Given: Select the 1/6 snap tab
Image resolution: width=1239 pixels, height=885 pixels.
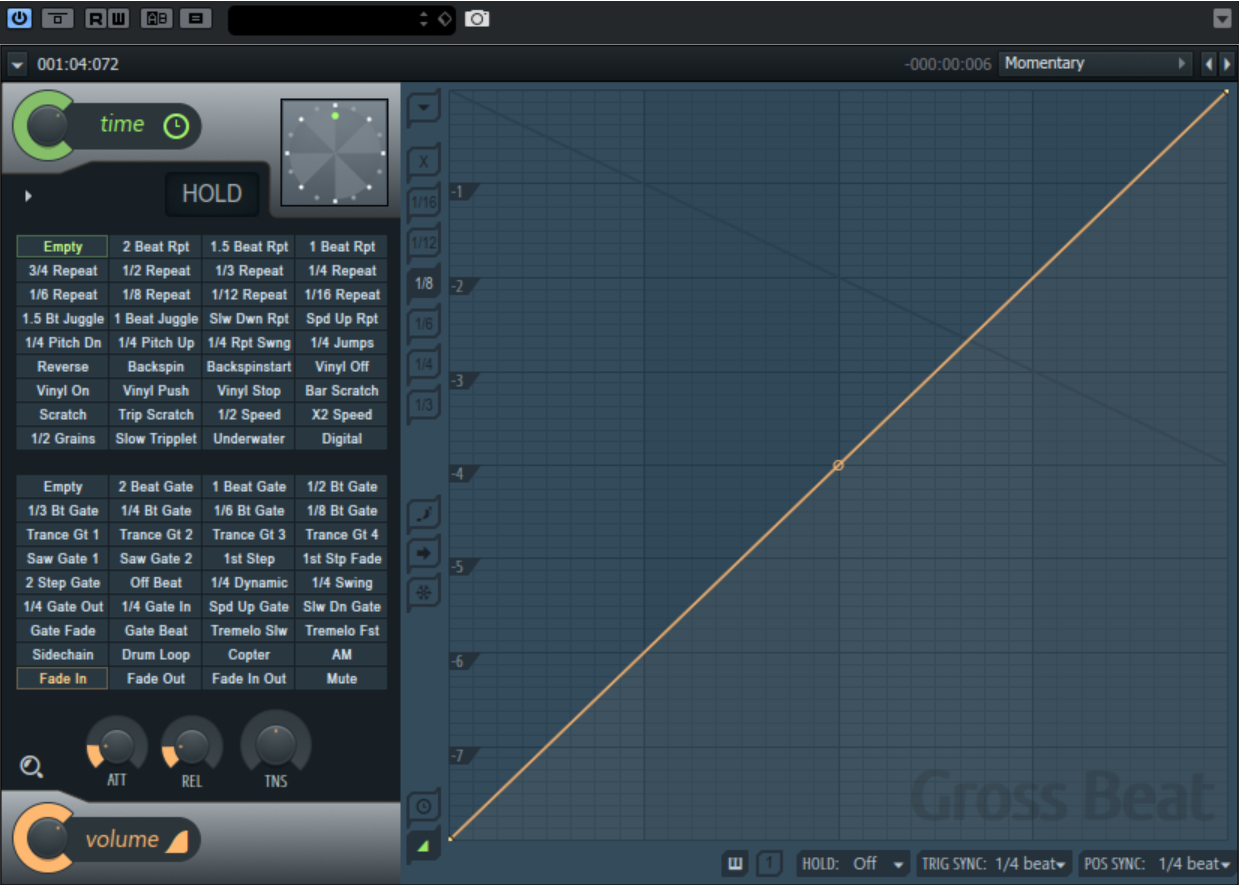Looking at the screenshot, I should pyautogui.click(x=424, y=324).
